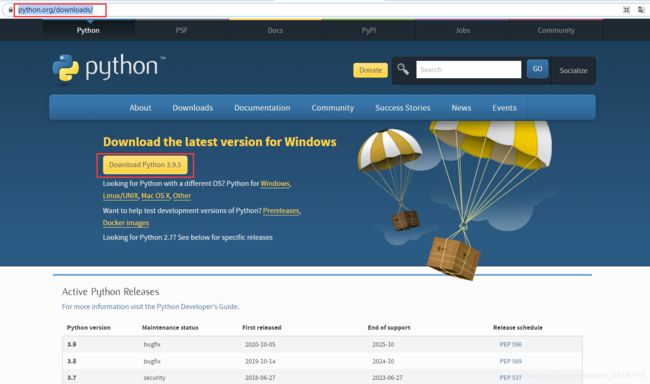This screenshot has width=650, height=384.
Task: Open the Python Developer's Guide link
Action: [x=197, y=307]
